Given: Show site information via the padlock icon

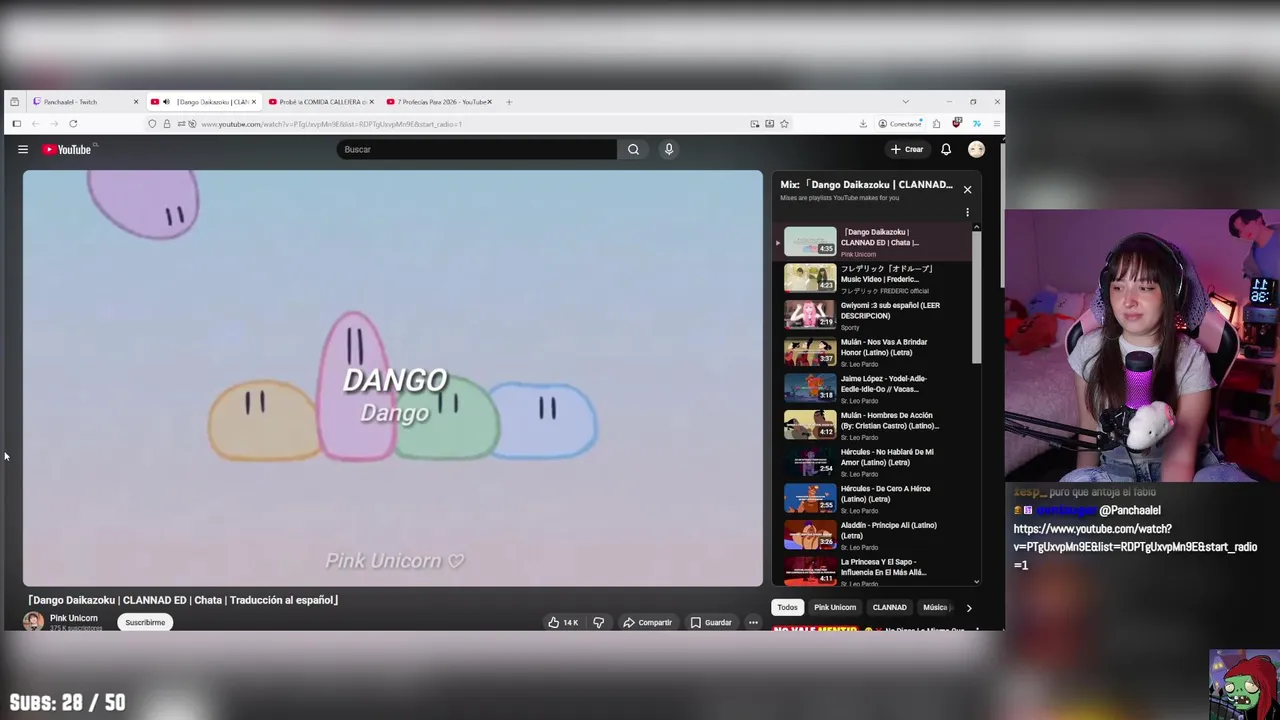Looking at the screenshot, I should coord(167,124).
